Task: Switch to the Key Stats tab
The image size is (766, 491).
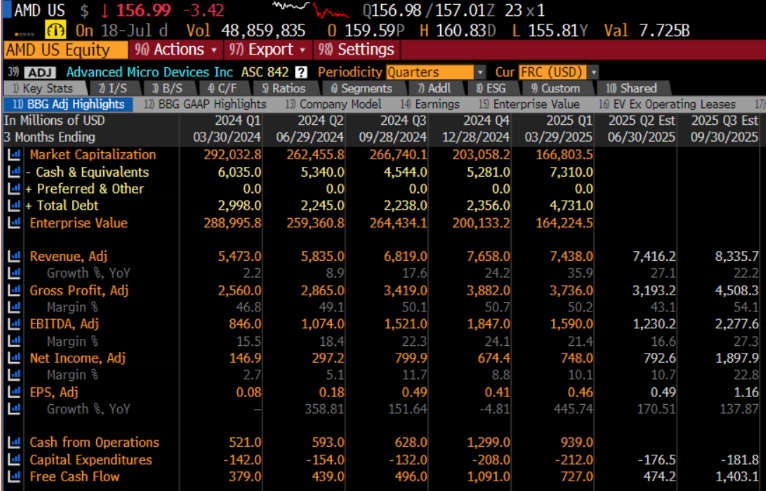Action: (x=44, y=88)
